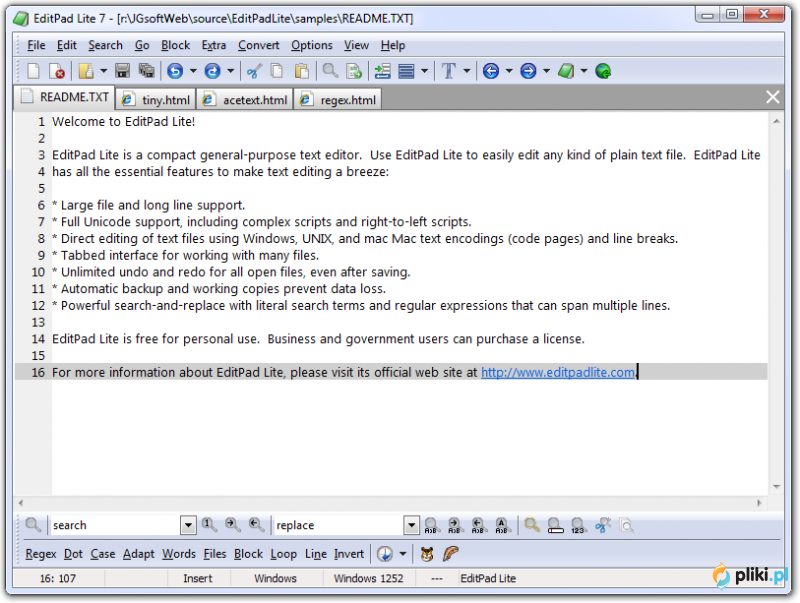Open the File menu
This screenshot has height=603, width=800.
(x=36, y=45)
